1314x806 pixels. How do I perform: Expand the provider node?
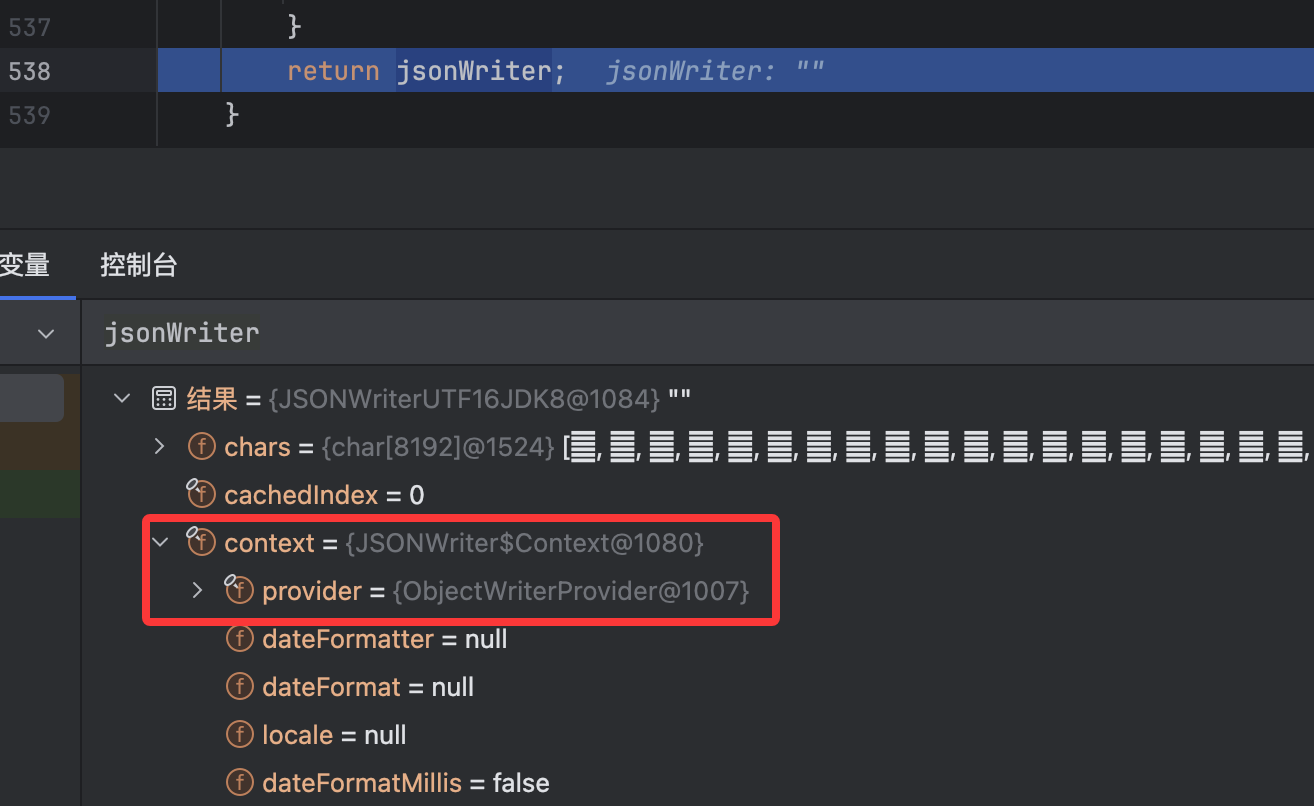[198, 591]
